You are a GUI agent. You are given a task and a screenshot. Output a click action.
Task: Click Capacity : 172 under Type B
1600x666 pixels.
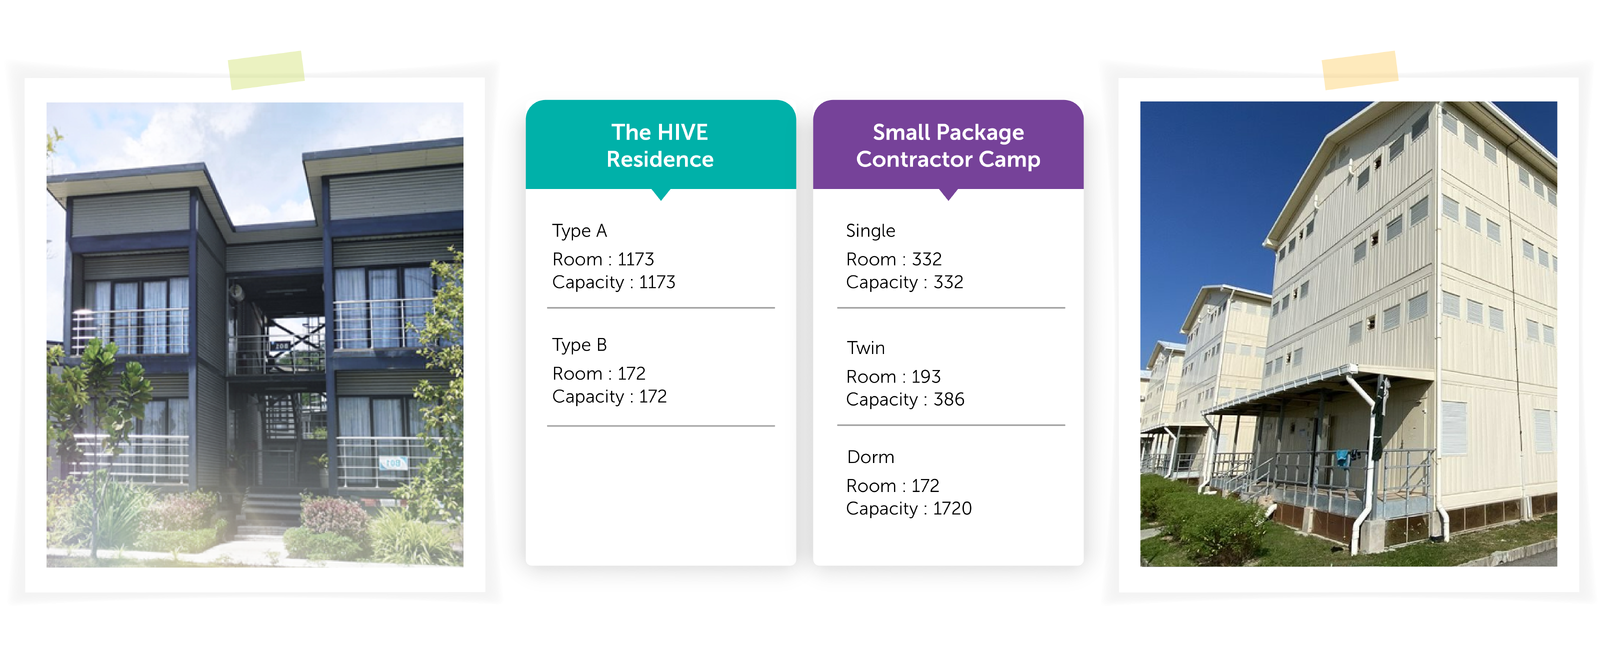[609, 397]
